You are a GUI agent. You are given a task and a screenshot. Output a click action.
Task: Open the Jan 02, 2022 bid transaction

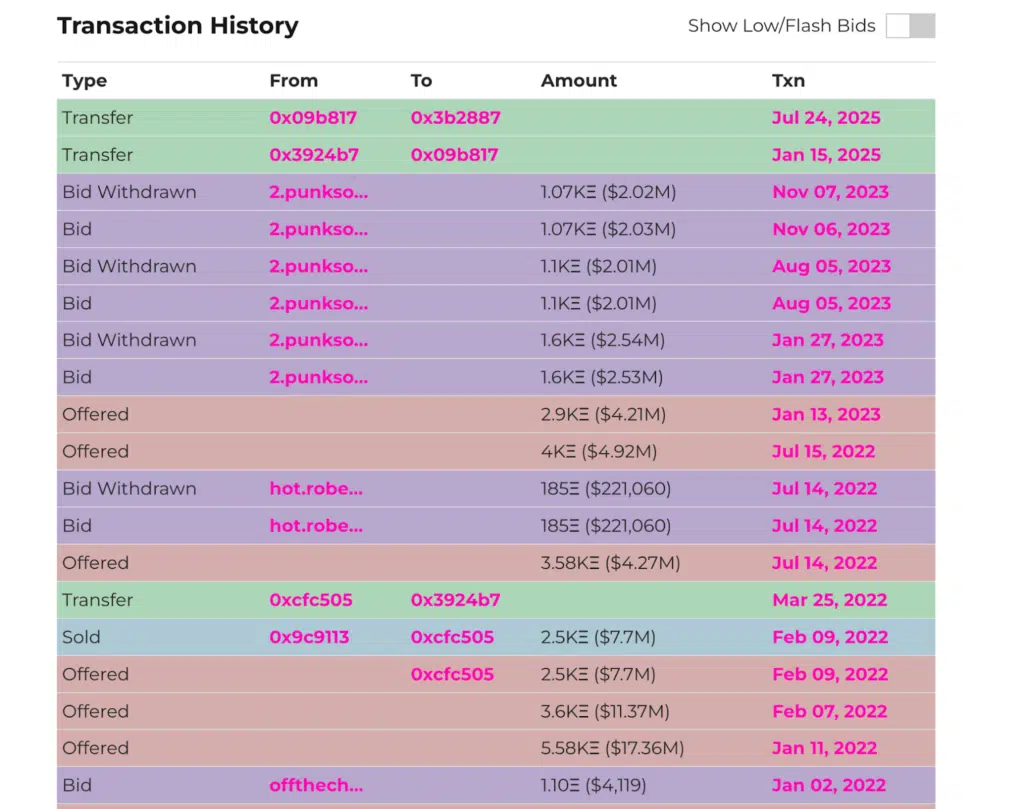pyautogui.click(x=829, y=785)
